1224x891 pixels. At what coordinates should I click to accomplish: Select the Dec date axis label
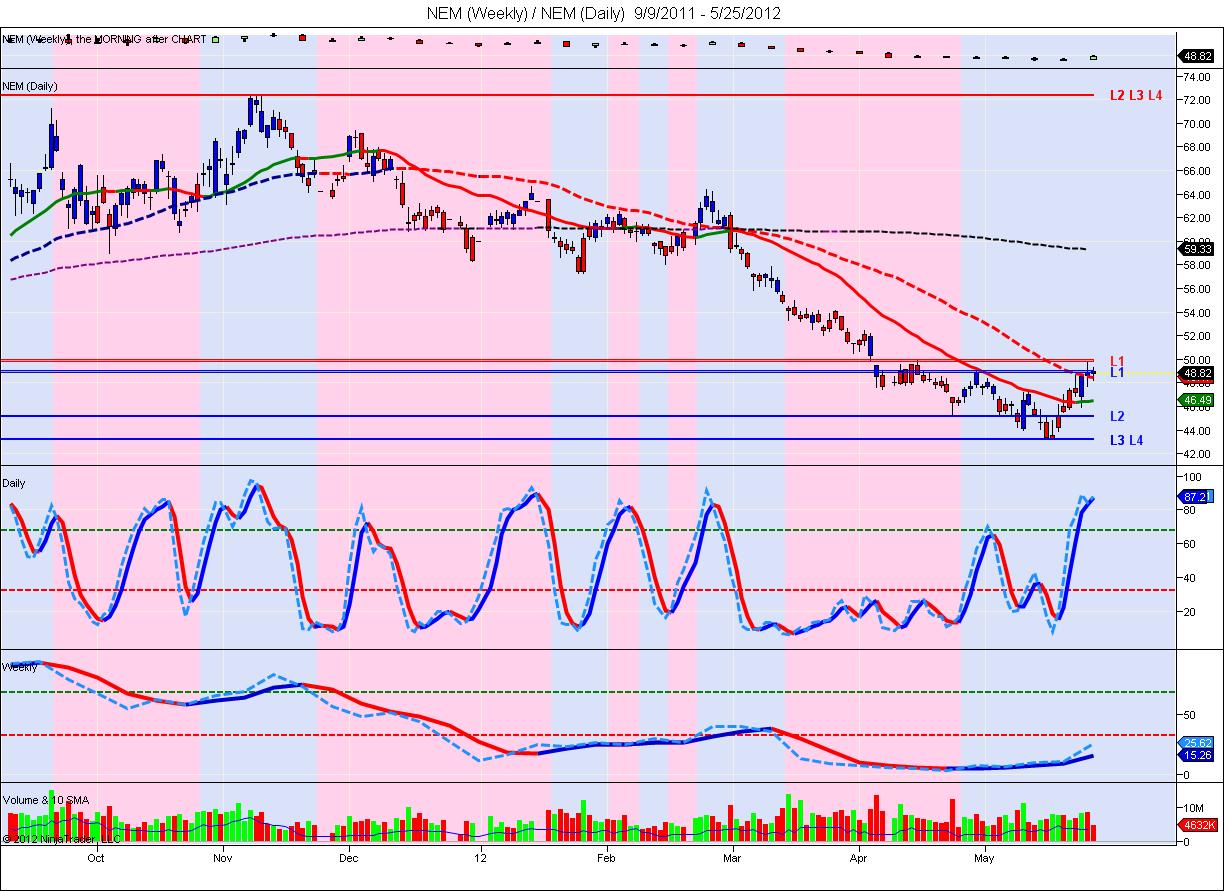point(348,858)
